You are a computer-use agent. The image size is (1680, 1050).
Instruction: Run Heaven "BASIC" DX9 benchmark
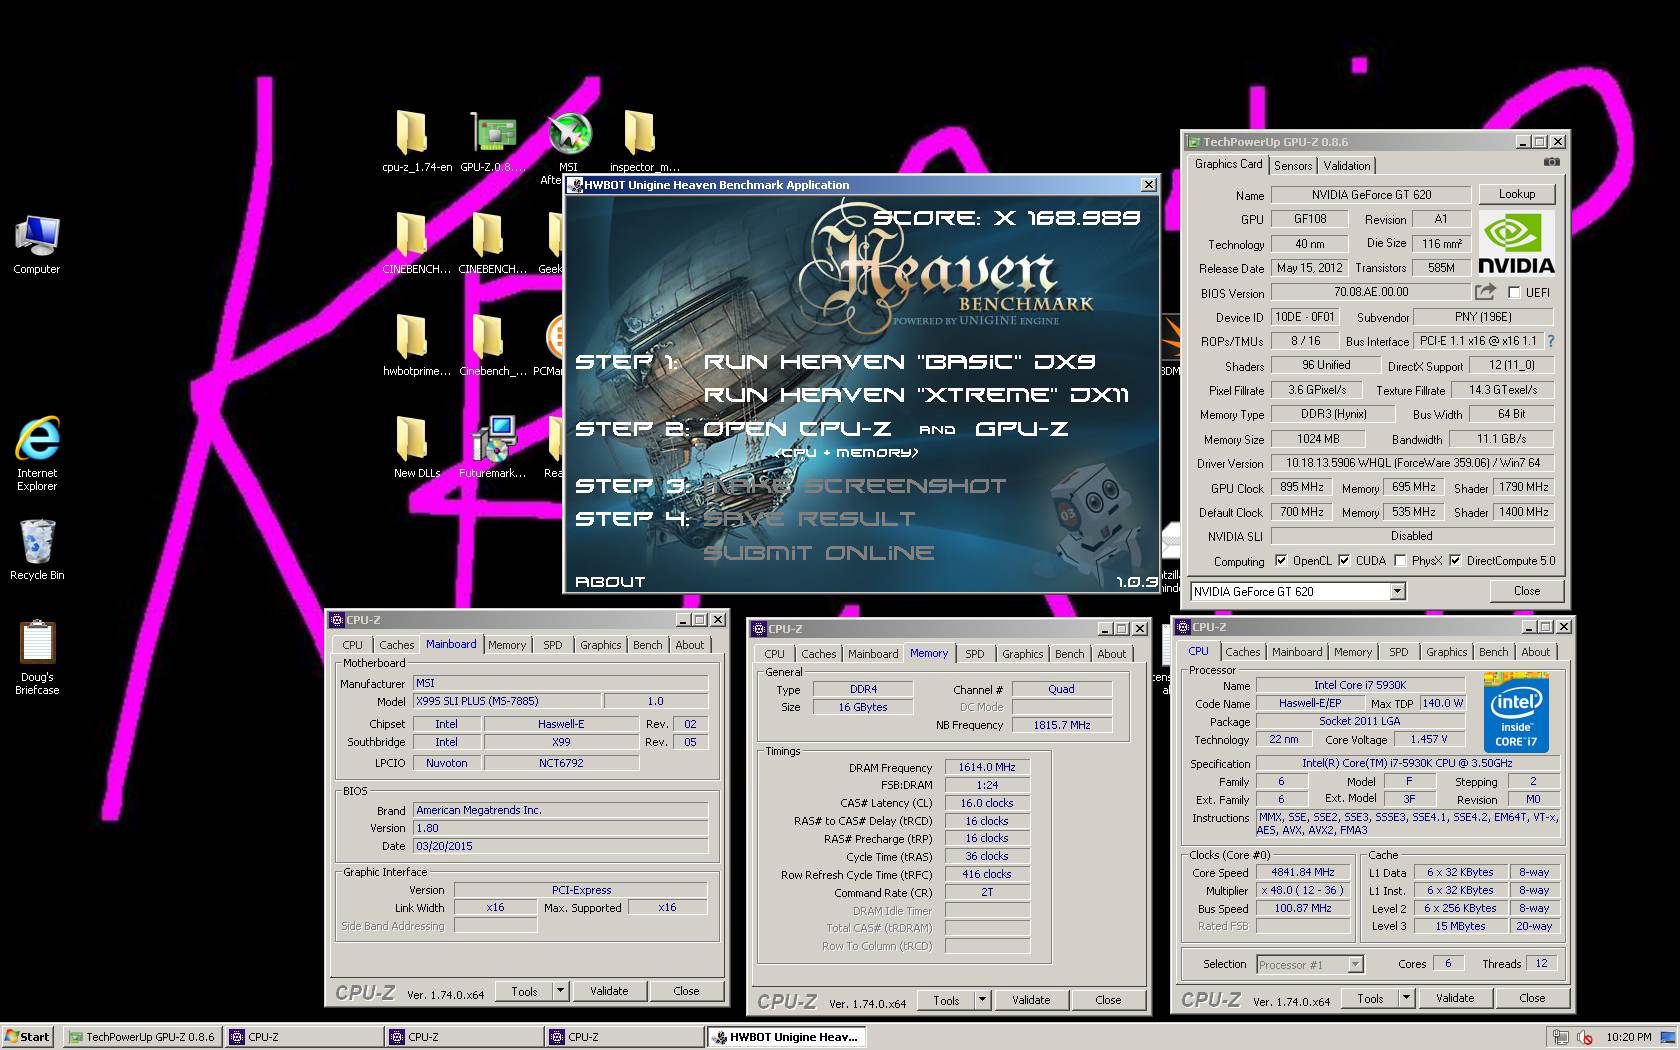[899, 362]
